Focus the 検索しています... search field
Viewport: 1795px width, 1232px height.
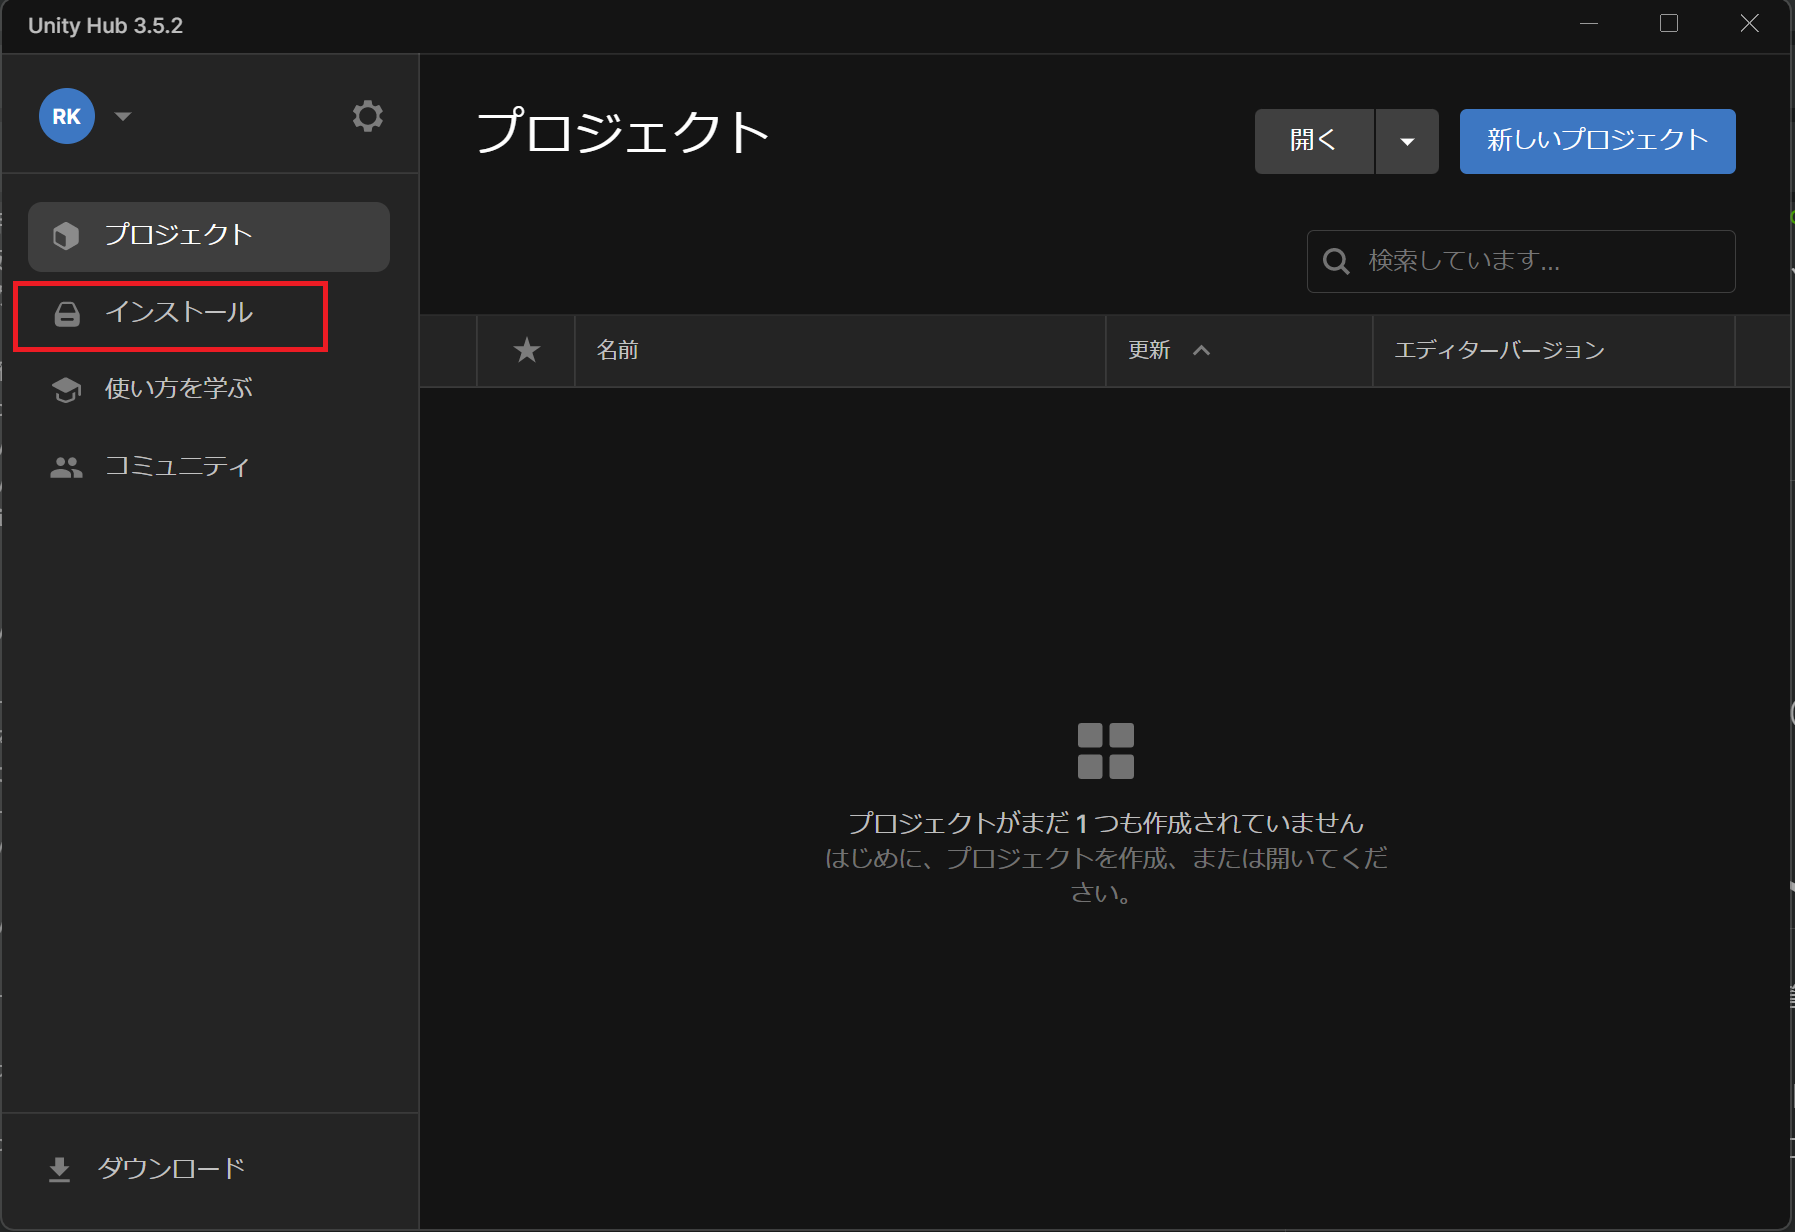1521,261
